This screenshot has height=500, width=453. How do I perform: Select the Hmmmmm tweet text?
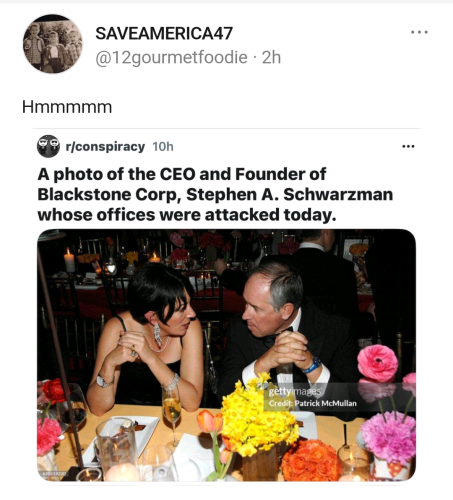67,107
